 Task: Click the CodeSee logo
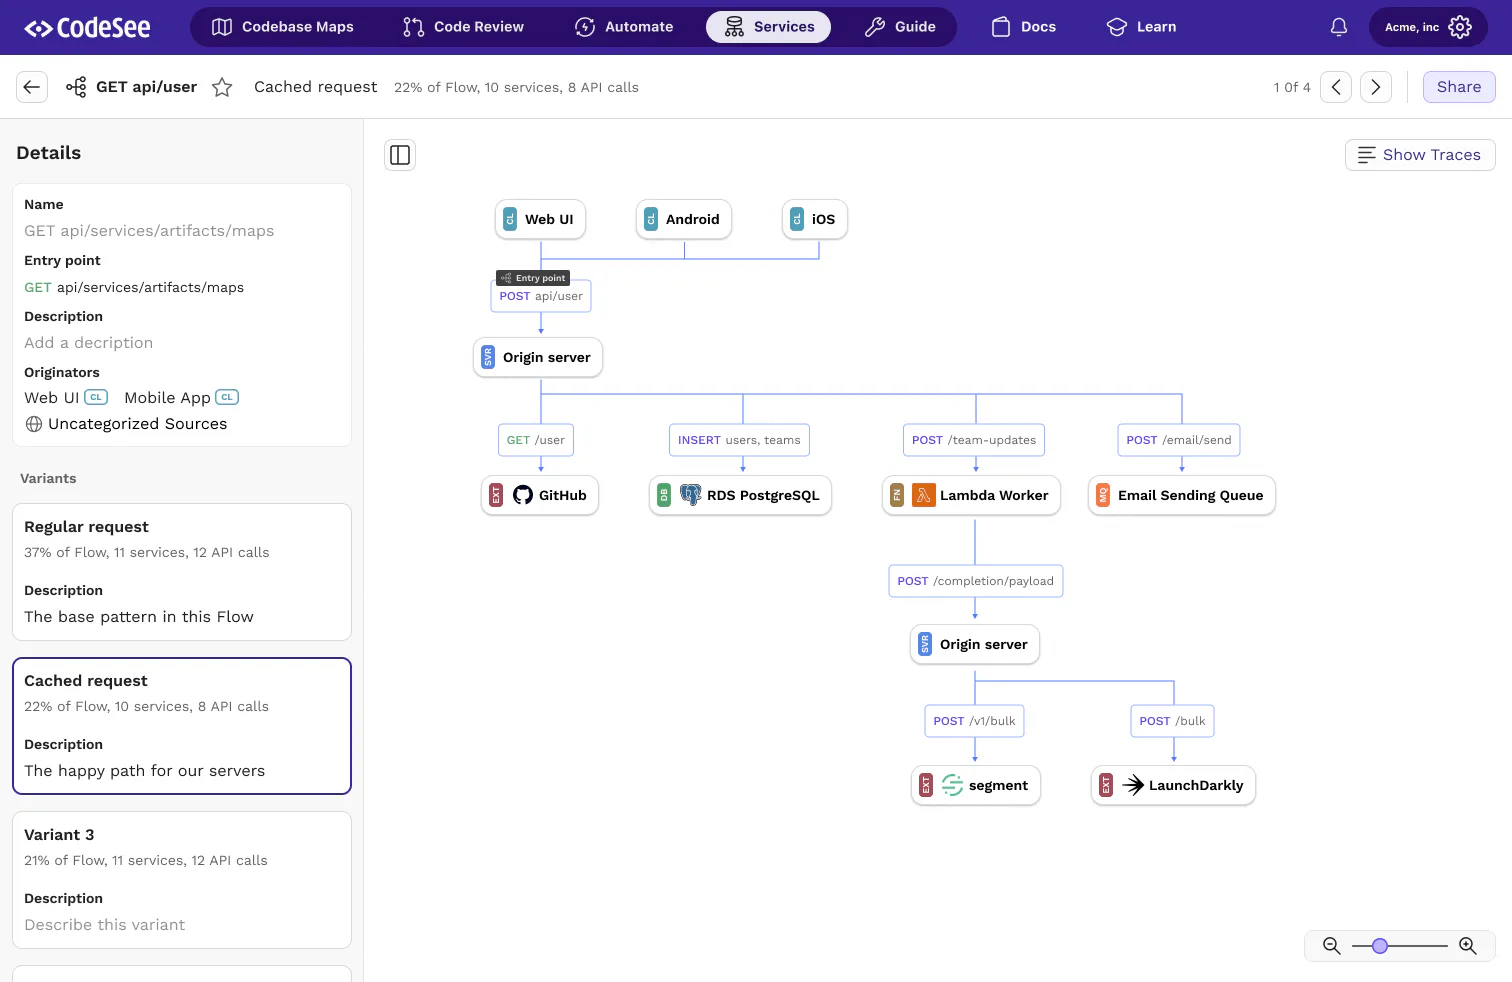87,28
